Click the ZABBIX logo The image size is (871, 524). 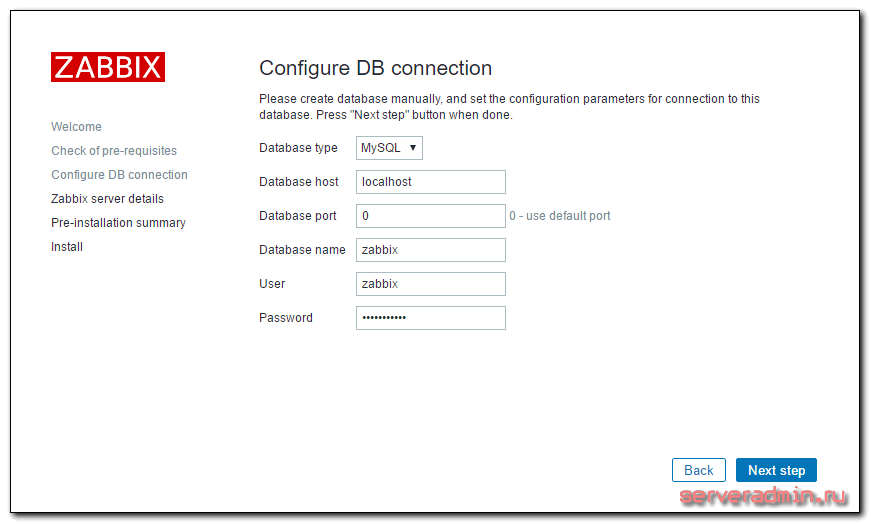[x=108, y=67]
